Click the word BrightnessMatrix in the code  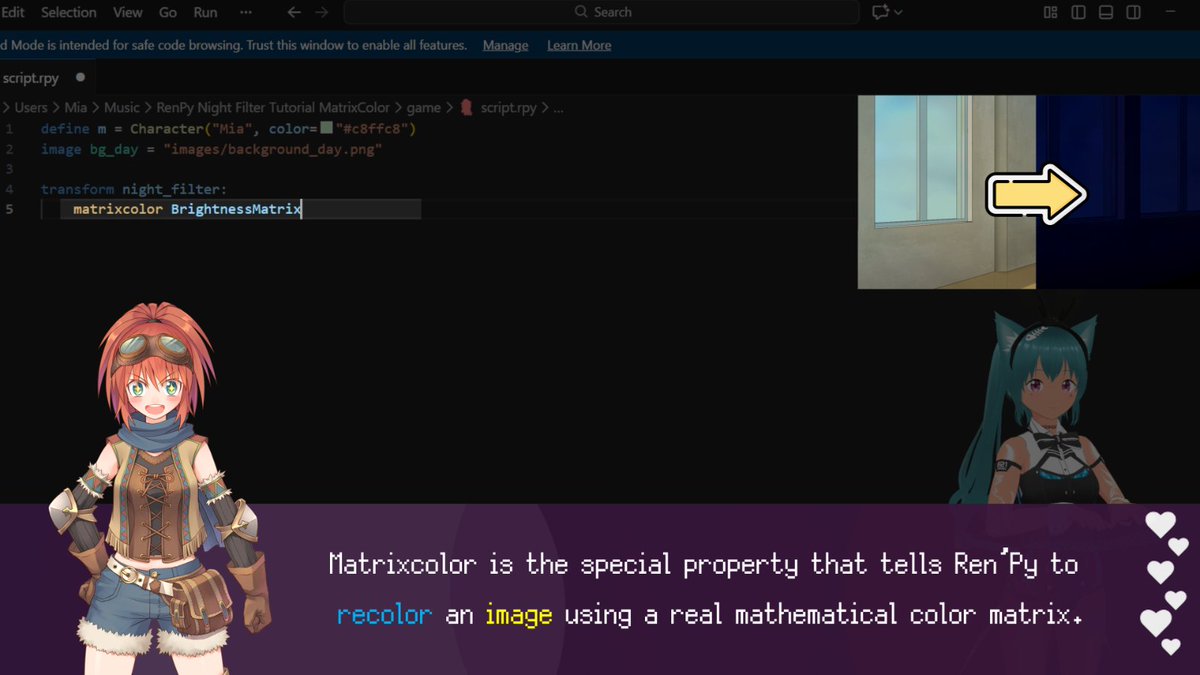(x=236, y=209)
